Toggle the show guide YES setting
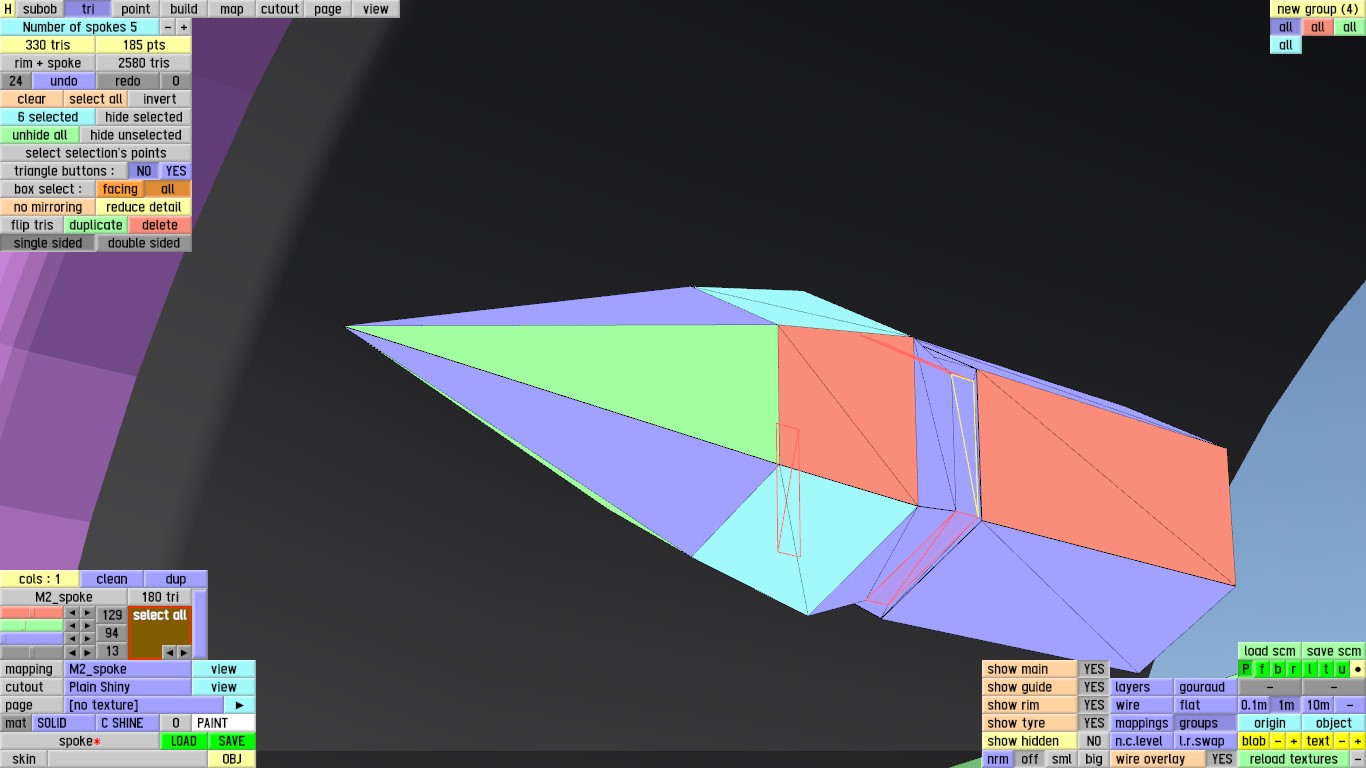 1094,687
